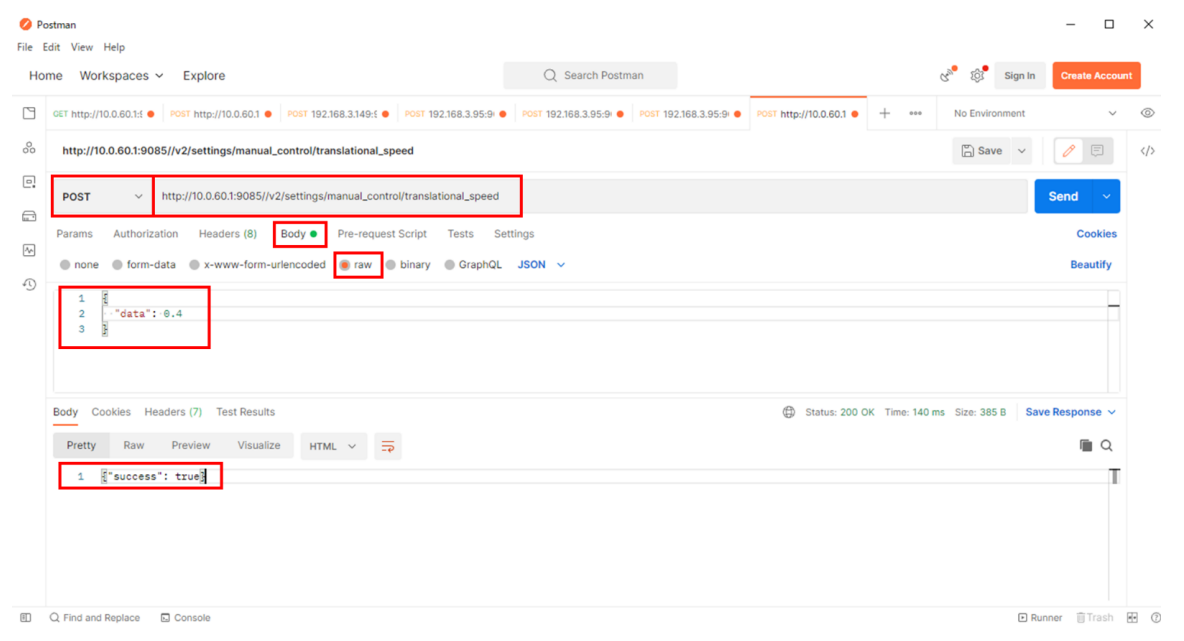Viewport: 1184px width, 641px height.
Task: Click the Beautify link
Action: (x=1090, y=265)
